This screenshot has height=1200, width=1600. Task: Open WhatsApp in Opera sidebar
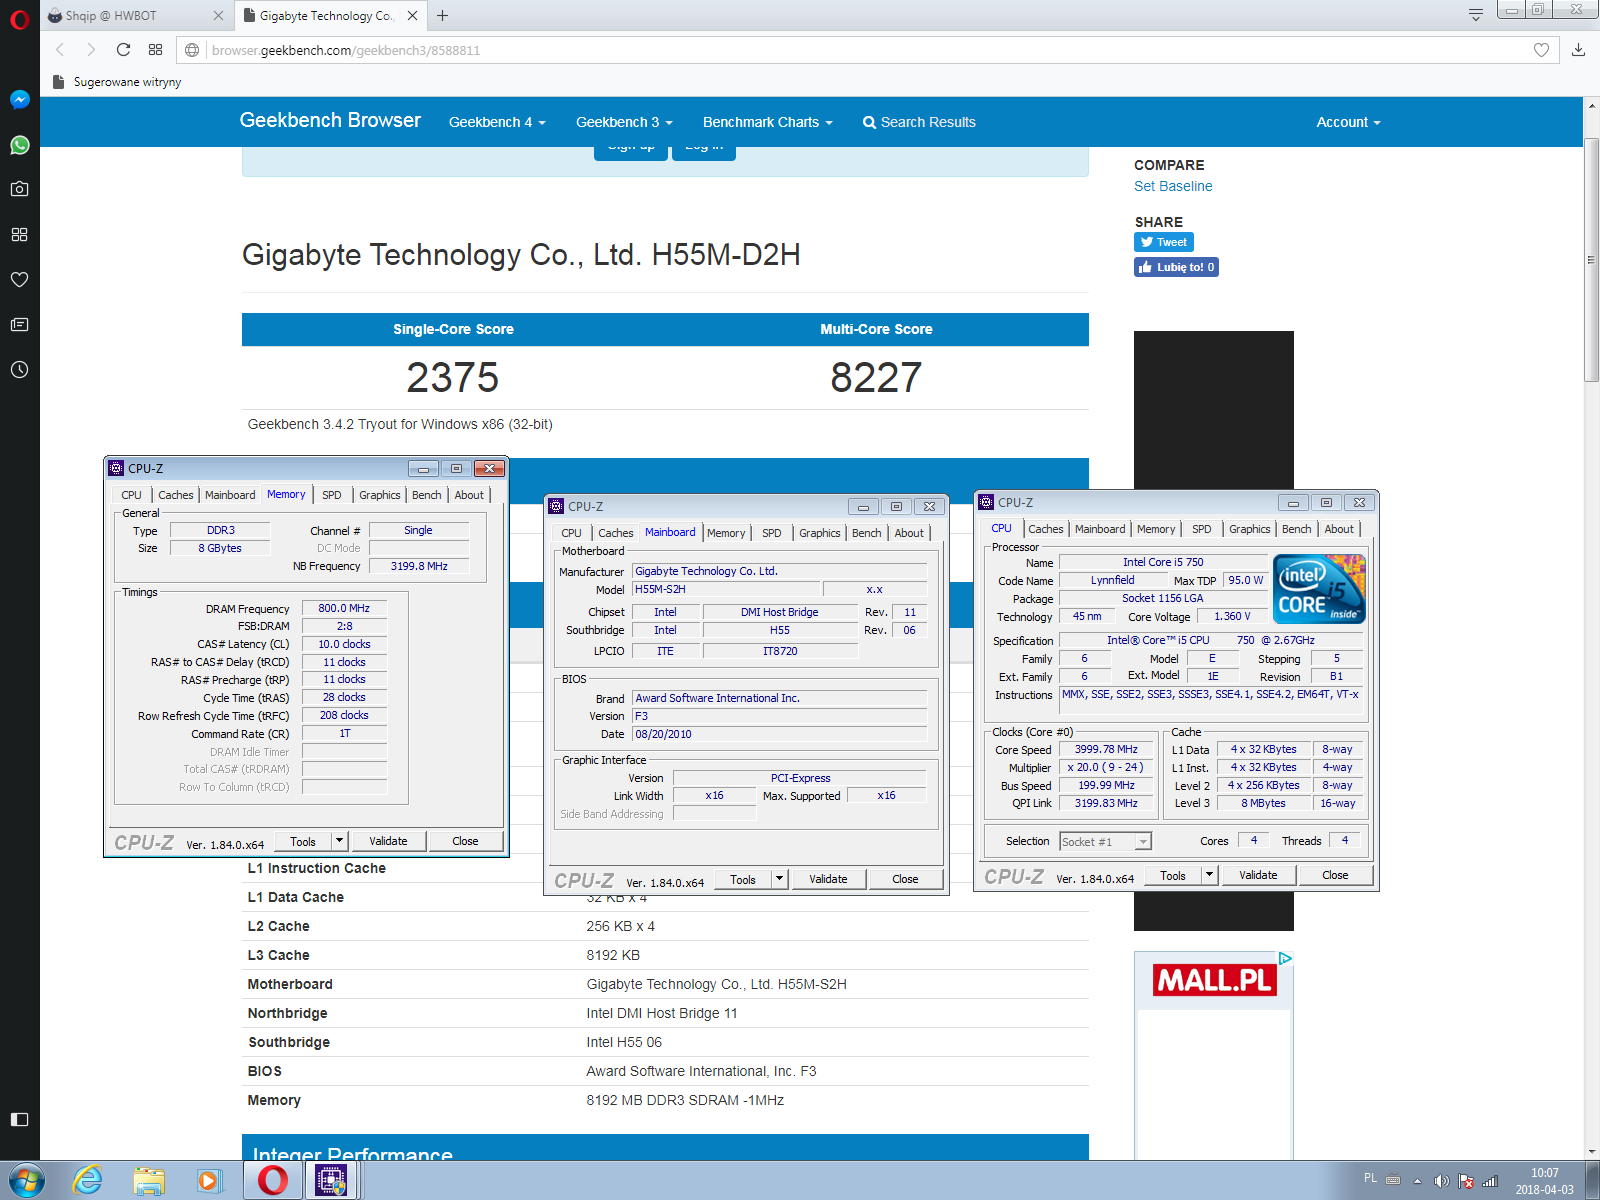click(19, 145)
